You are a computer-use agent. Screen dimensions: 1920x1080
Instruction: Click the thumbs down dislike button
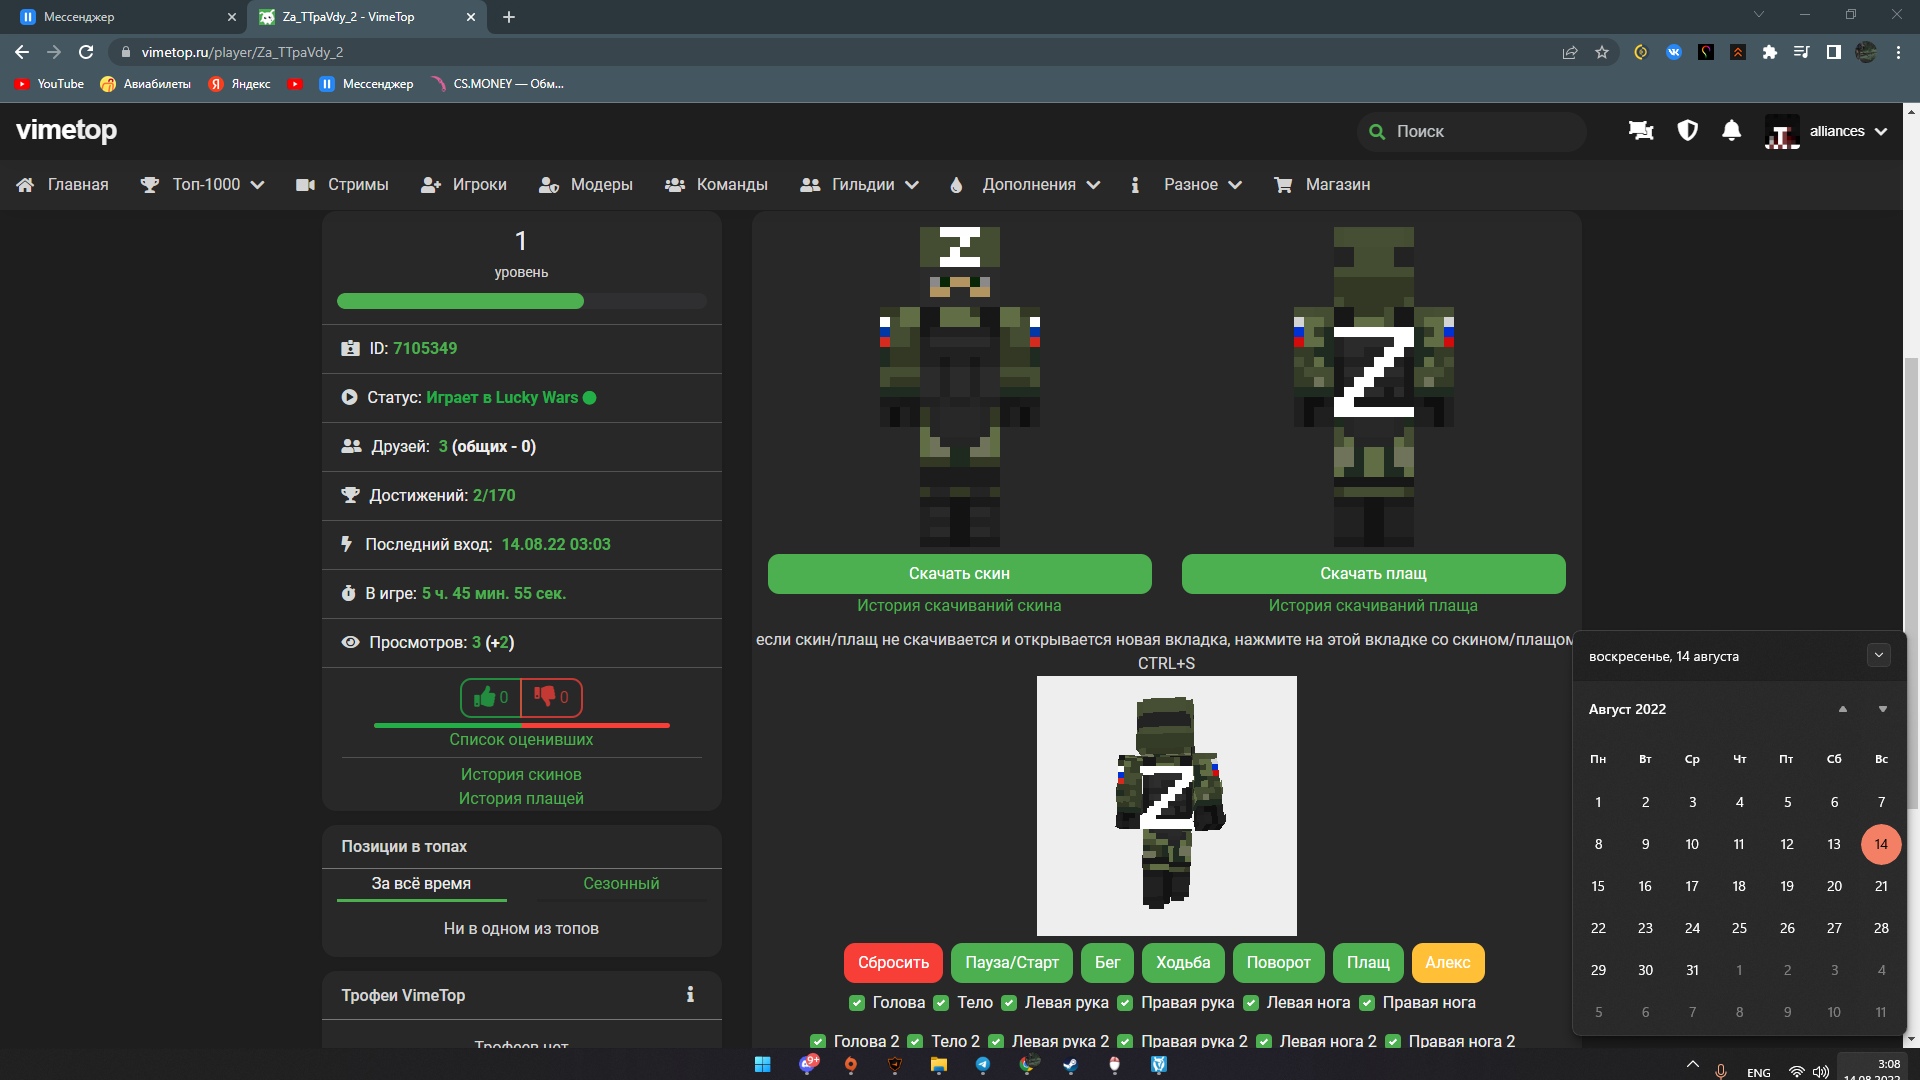click(x=551, y=697)
